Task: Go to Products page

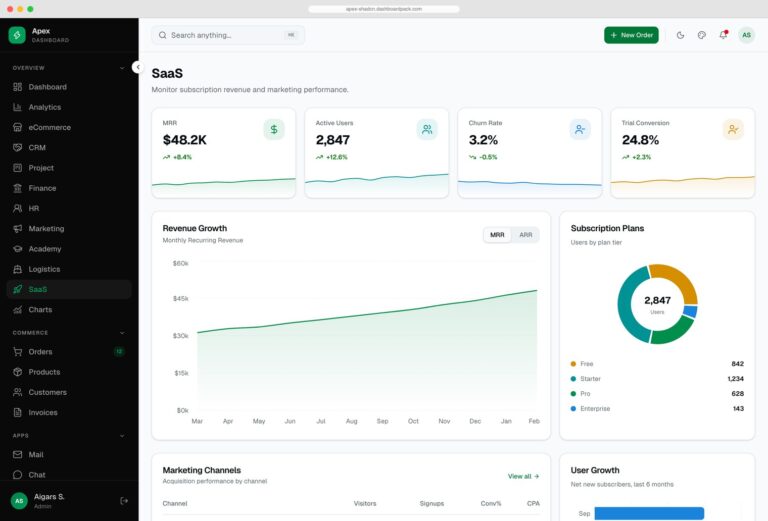Action: click(69, 372)
